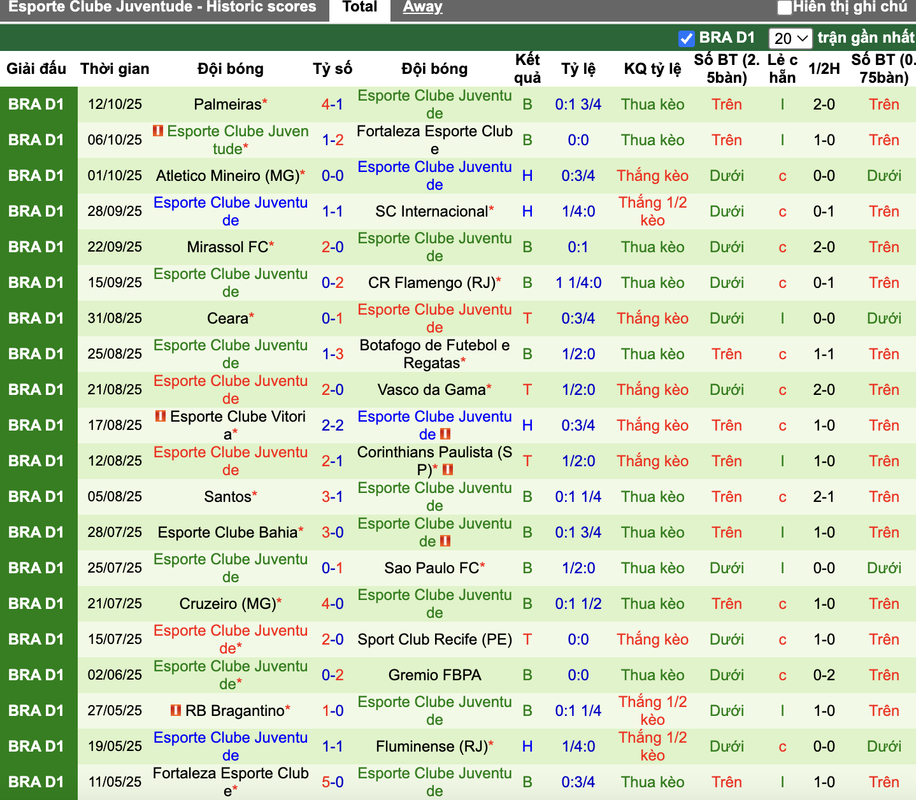Open Vasco da Gama team link
This screenshot has height=800, width=916.
pyautogui.click(x=431, y=390)
